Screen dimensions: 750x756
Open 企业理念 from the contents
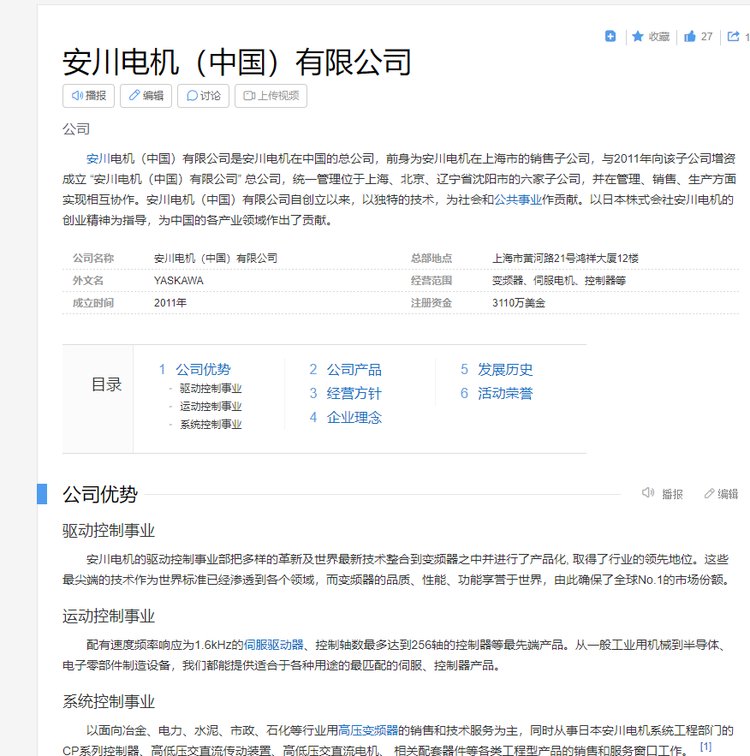(353, 417)
